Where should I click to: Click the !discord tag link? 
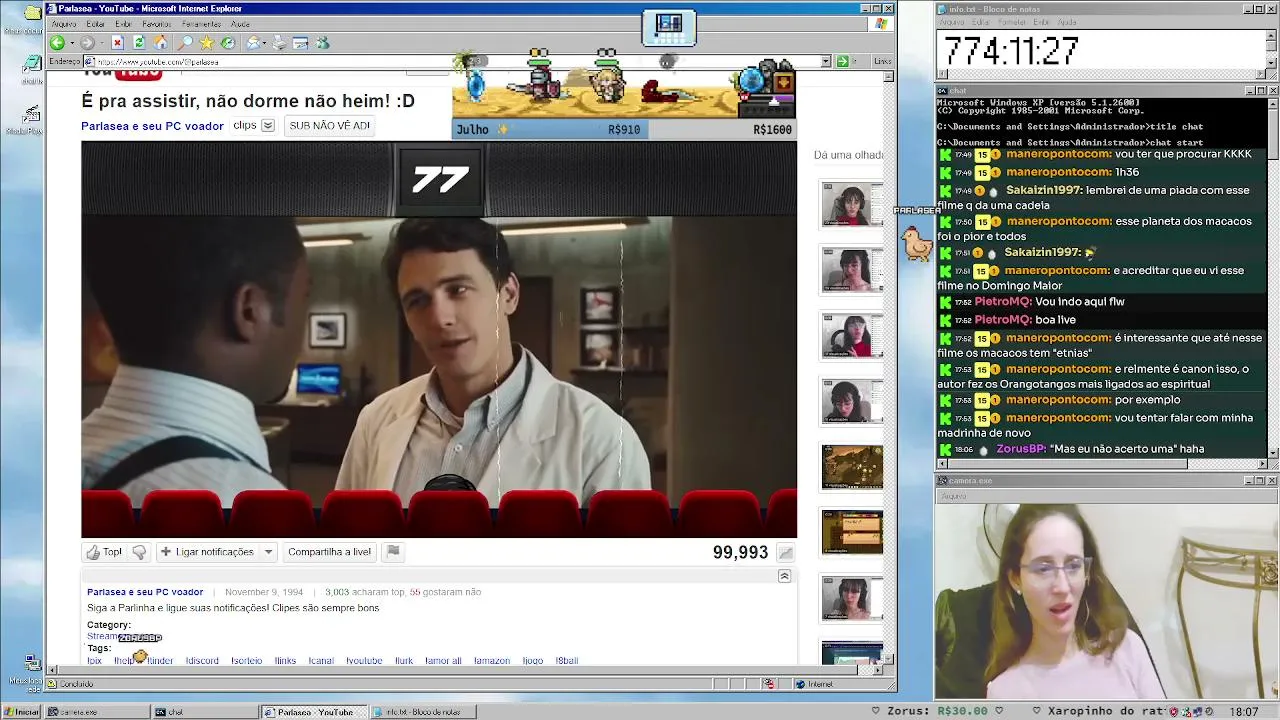[x=202, y=661]
